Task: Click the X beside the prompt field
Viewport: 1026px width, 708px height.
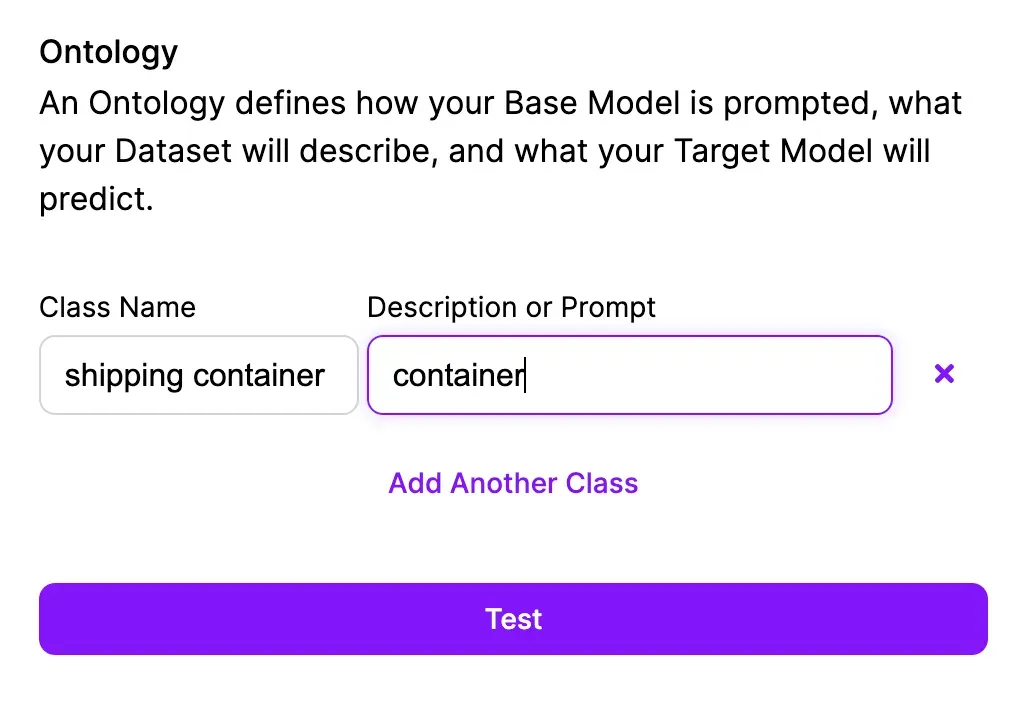Action: [943, 374]
